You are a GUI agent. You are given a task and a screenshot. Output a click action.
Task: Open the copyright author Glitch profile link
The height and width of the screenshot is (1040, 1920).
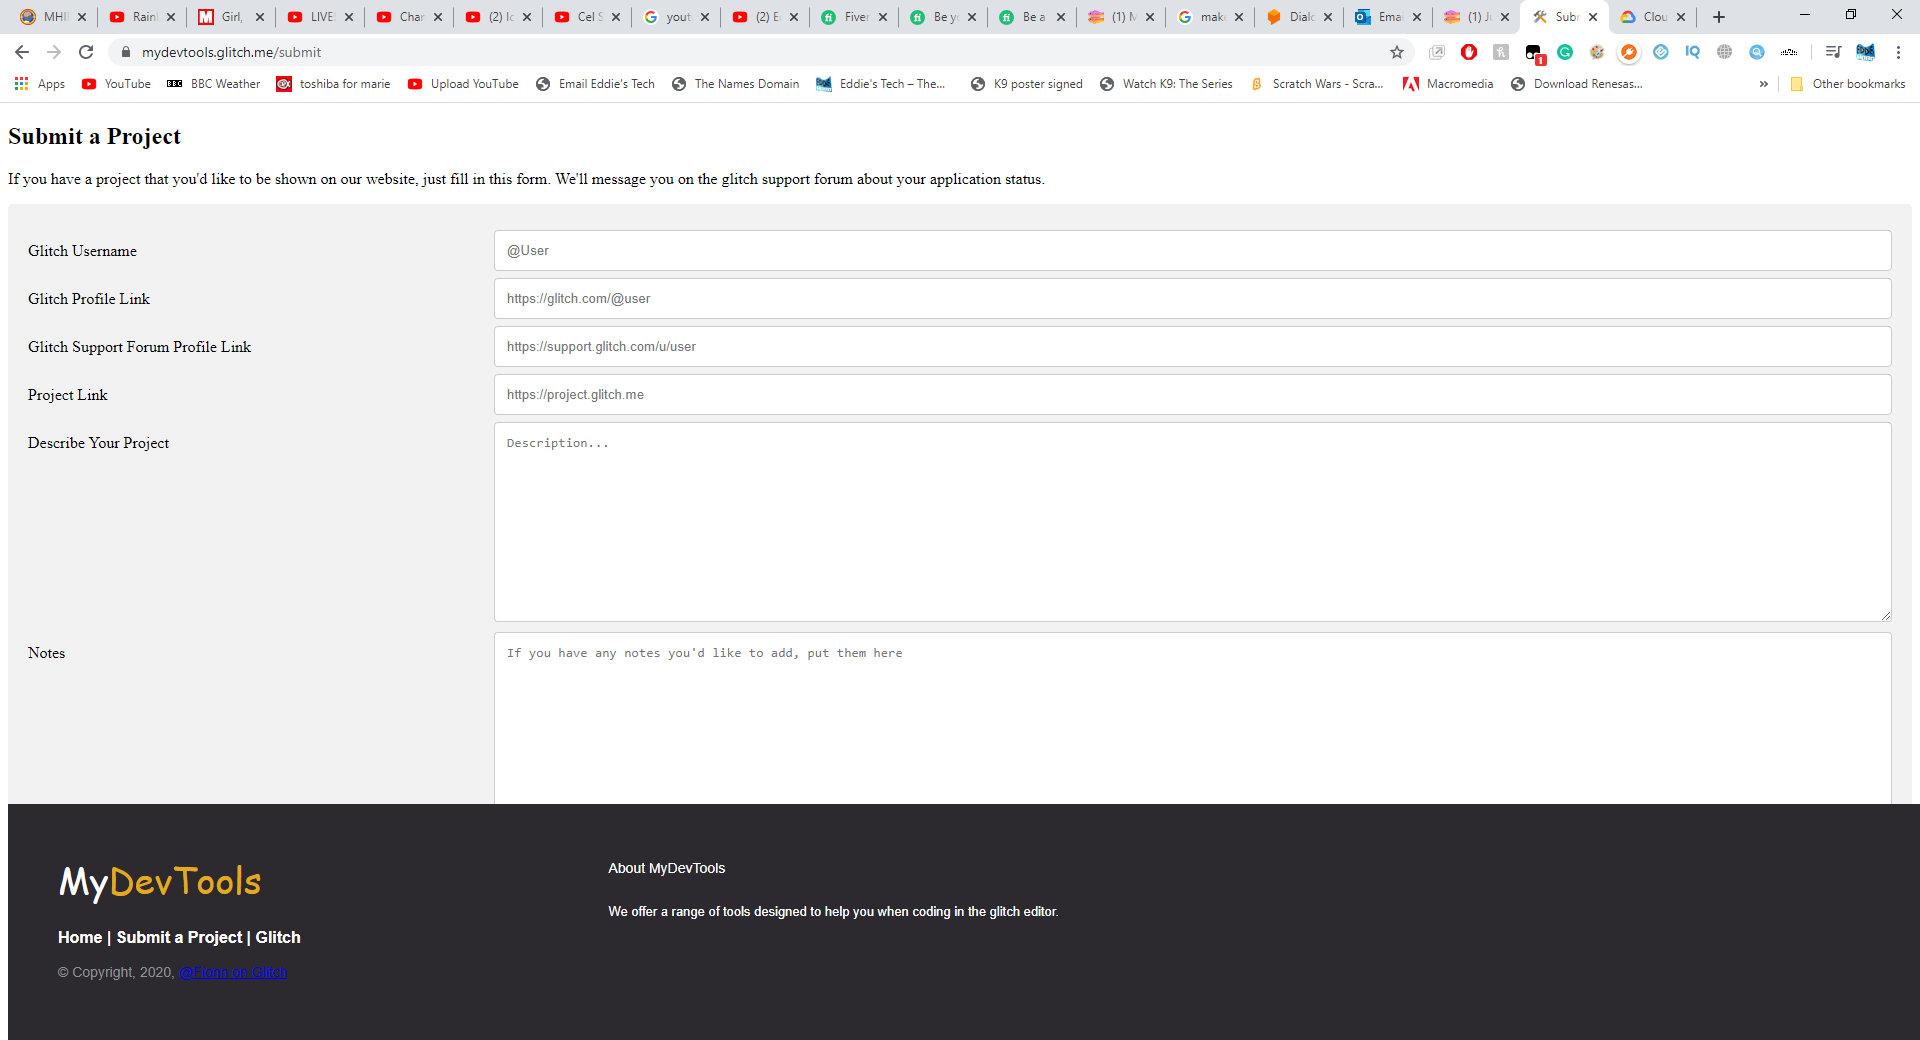pyautogui.click(x=233, y=973)
